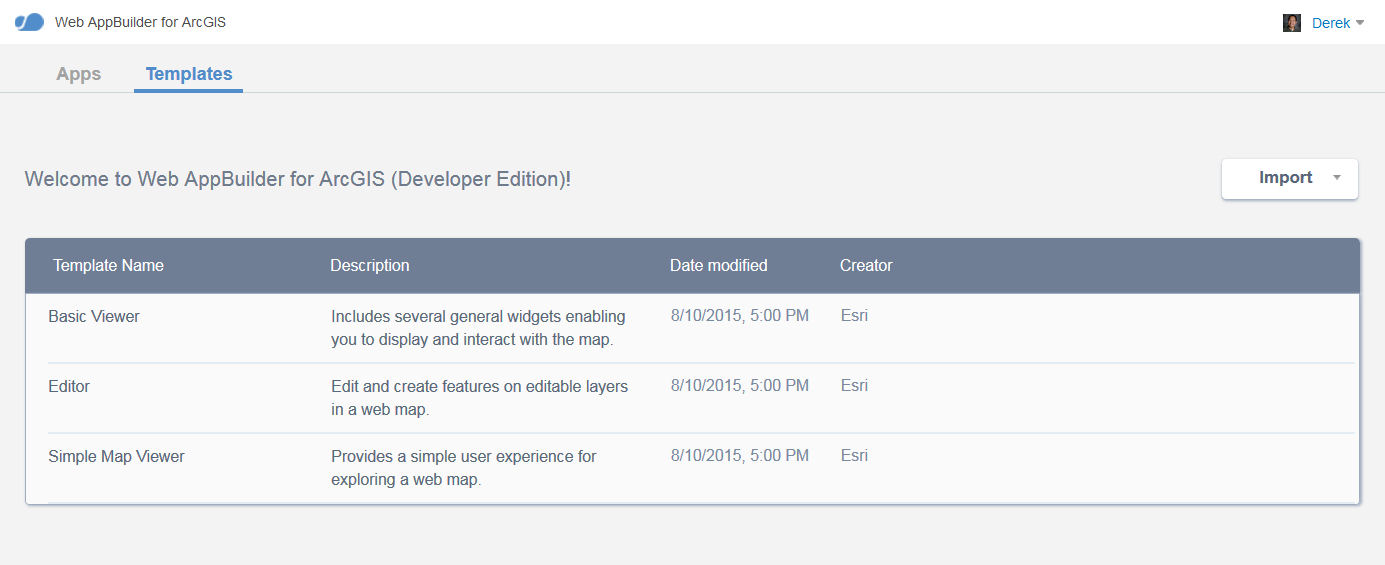Click the Web AppBuilder for ArcGIS title
Screen dimensions: 1385x565
[140, 22]
